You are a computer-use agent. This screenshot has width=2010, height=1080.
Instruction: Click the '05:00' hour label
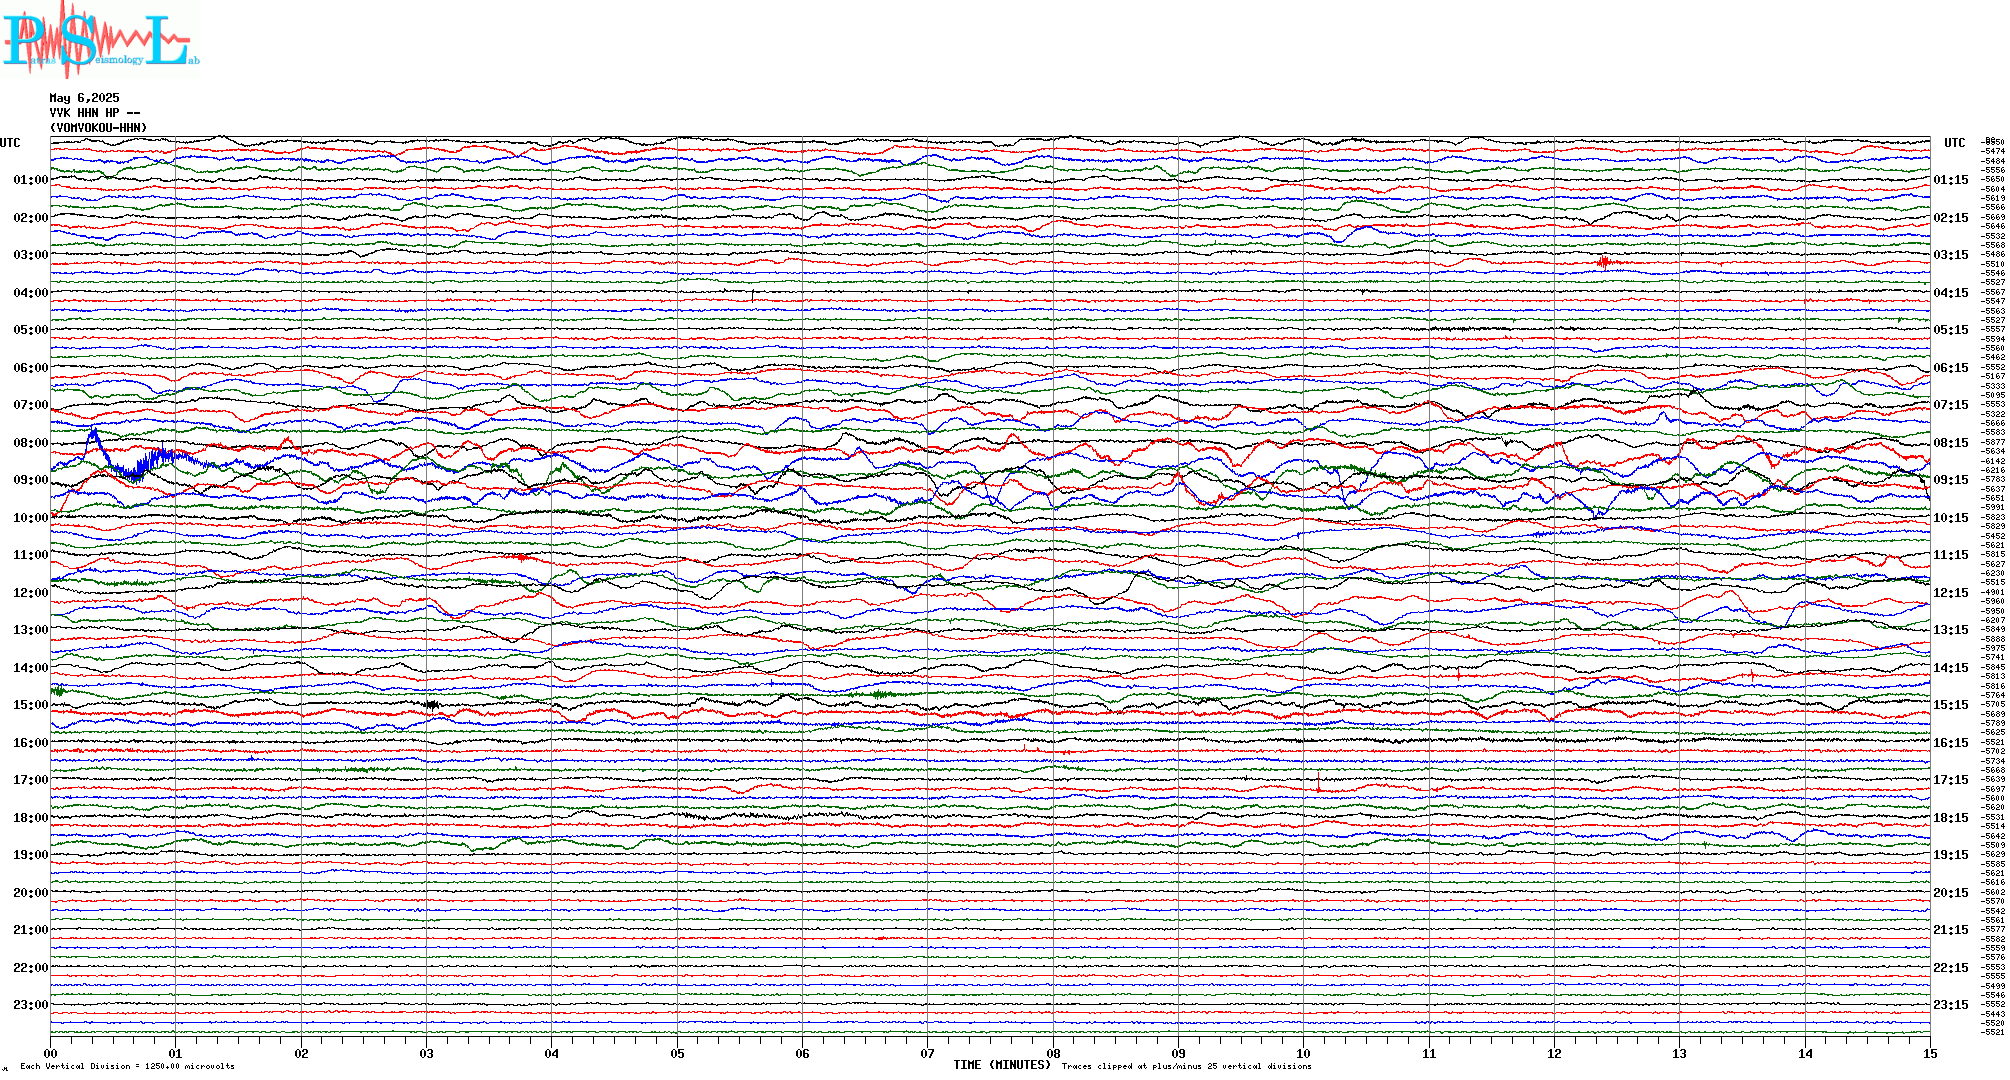coord(31,330)
